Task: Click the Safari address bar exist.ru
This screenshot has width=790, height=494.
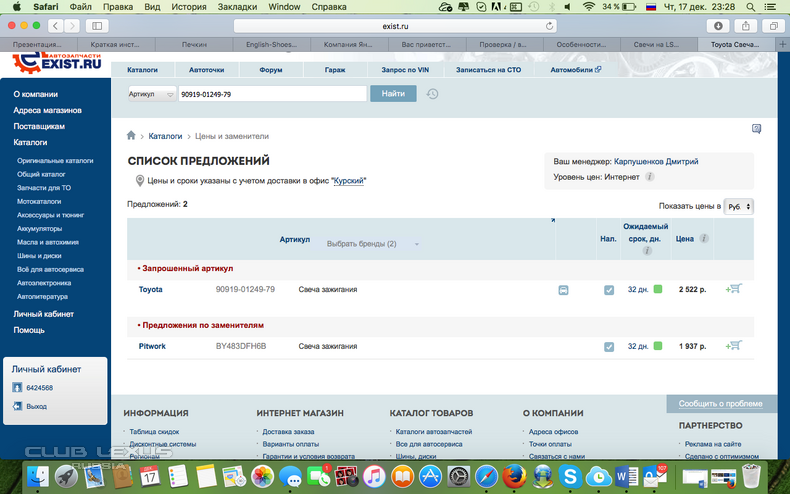Action: click(395, 26)
